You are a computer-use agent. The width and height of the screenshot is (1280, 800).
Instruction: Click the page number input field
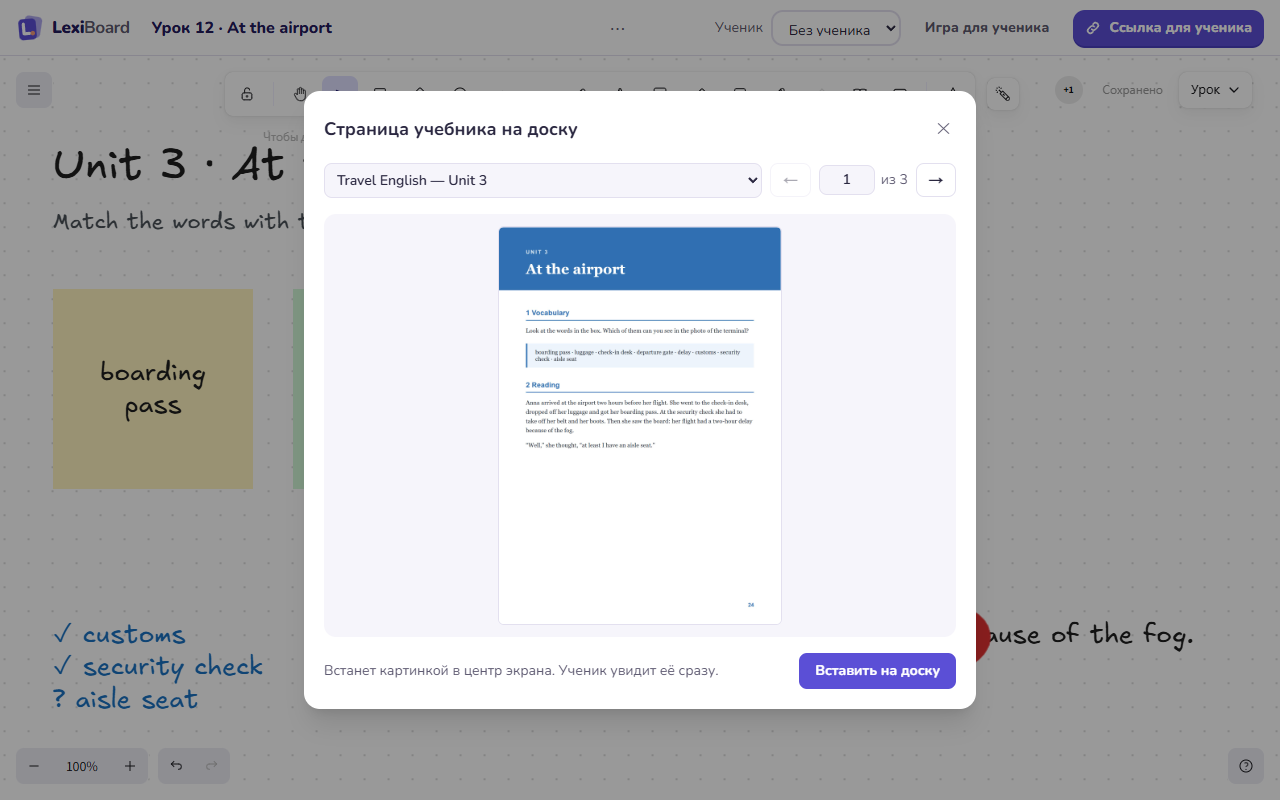coord(847,180)
